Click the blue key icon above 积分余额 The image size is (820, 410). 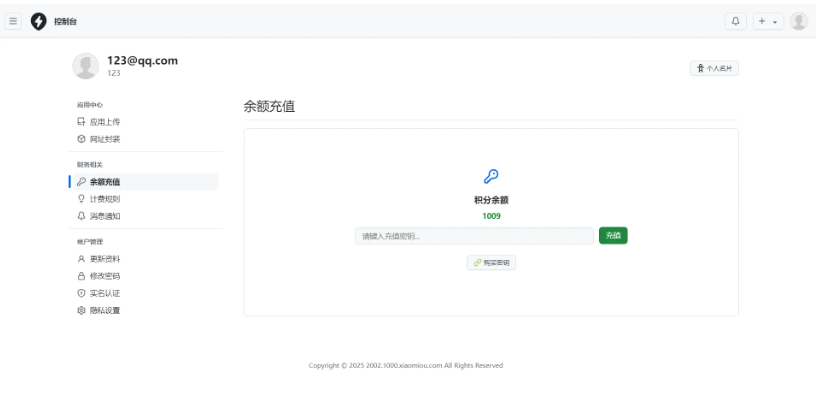point(491,176)
